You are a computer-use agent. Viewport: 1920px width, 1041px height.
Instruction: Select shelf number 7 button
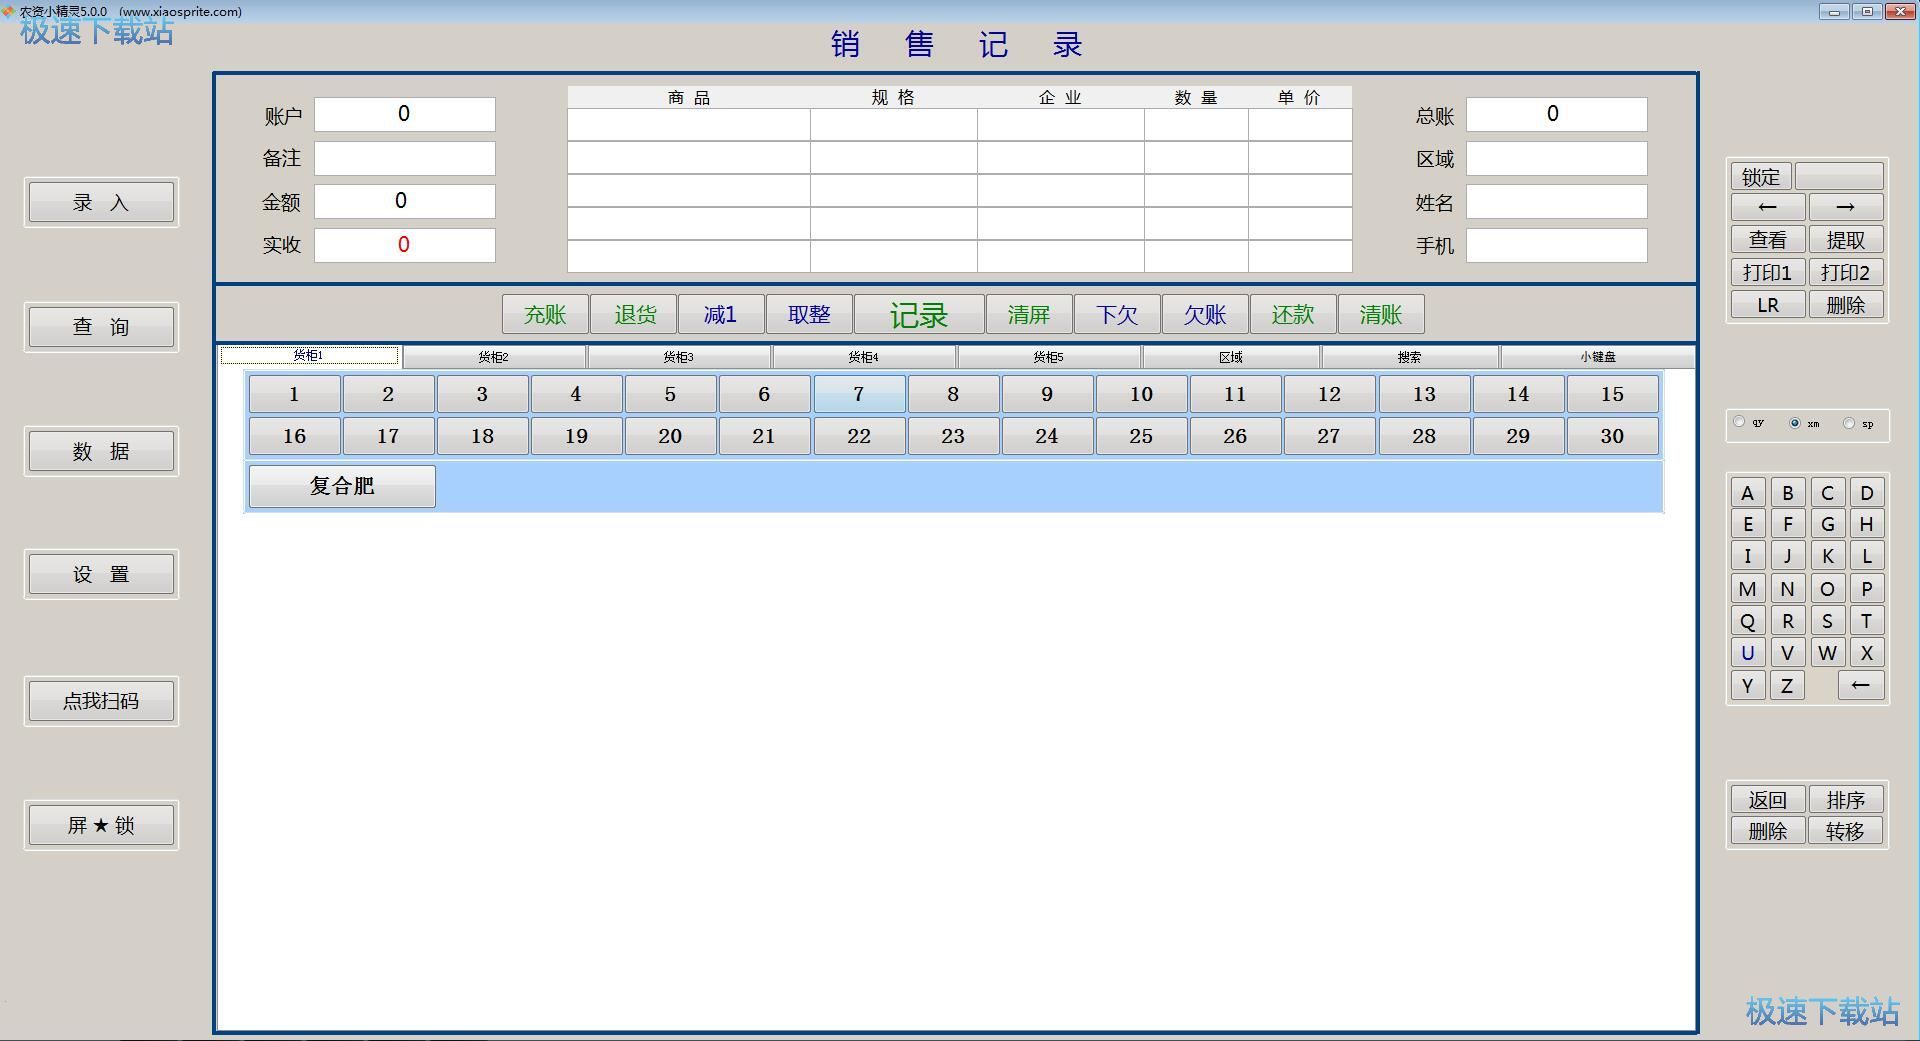point(859,394)
